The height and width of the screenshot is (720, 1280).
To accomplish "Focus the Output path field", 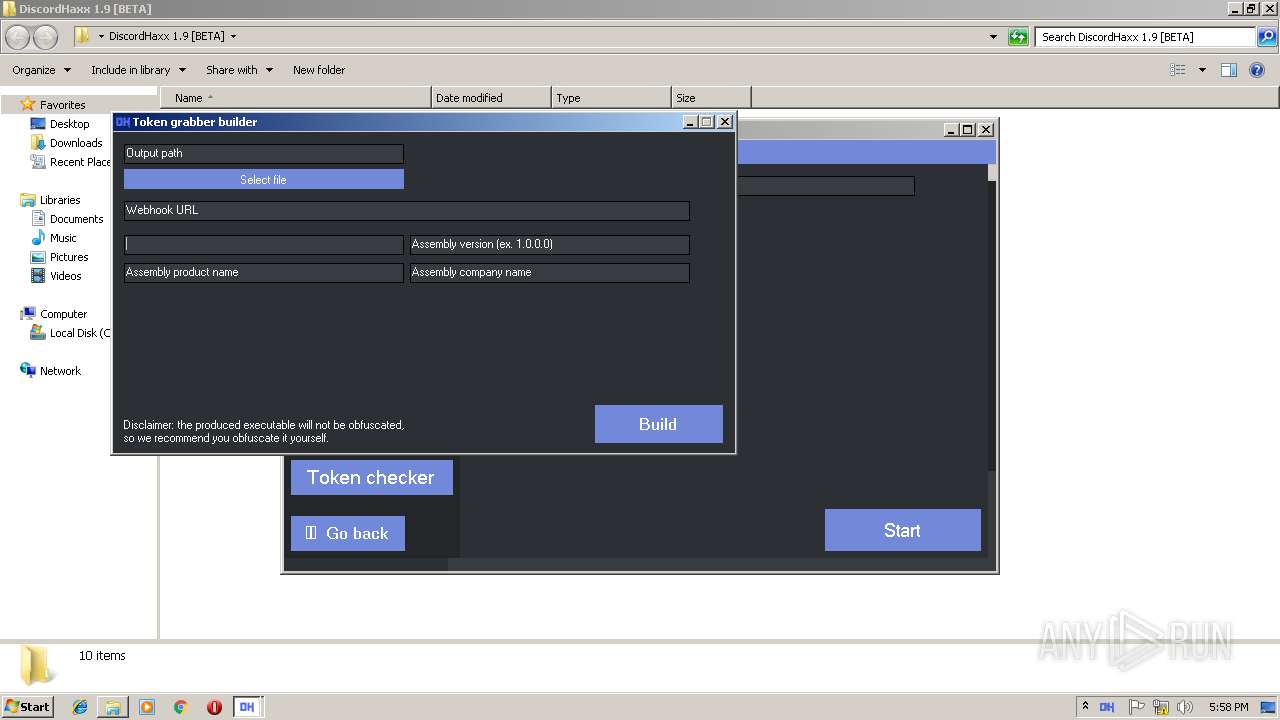I will pyautogui.click(x=264, y=153).
